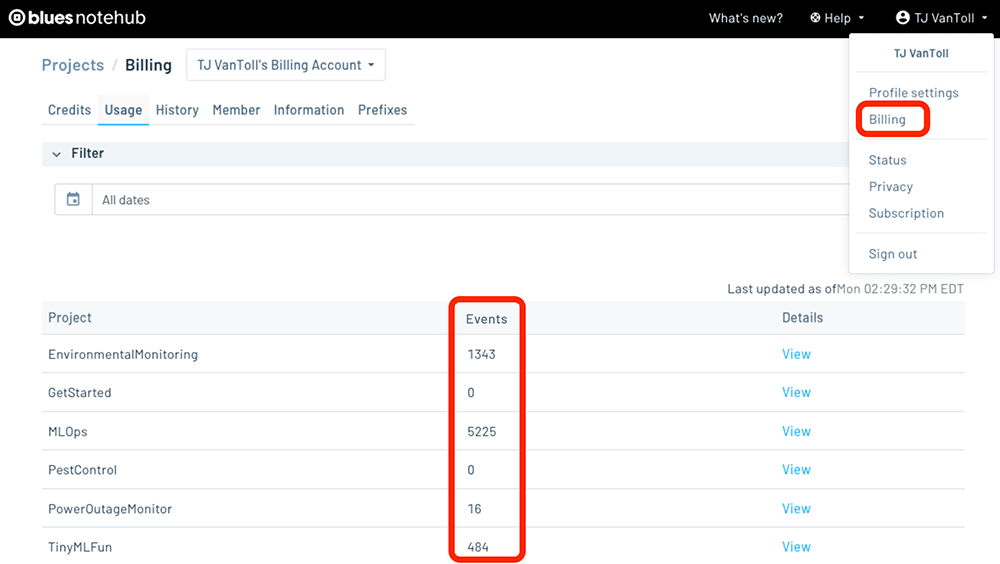Select the Usage tab
Screen dimensions: 1000x564
pyautogui.click(x=123, y=110)
